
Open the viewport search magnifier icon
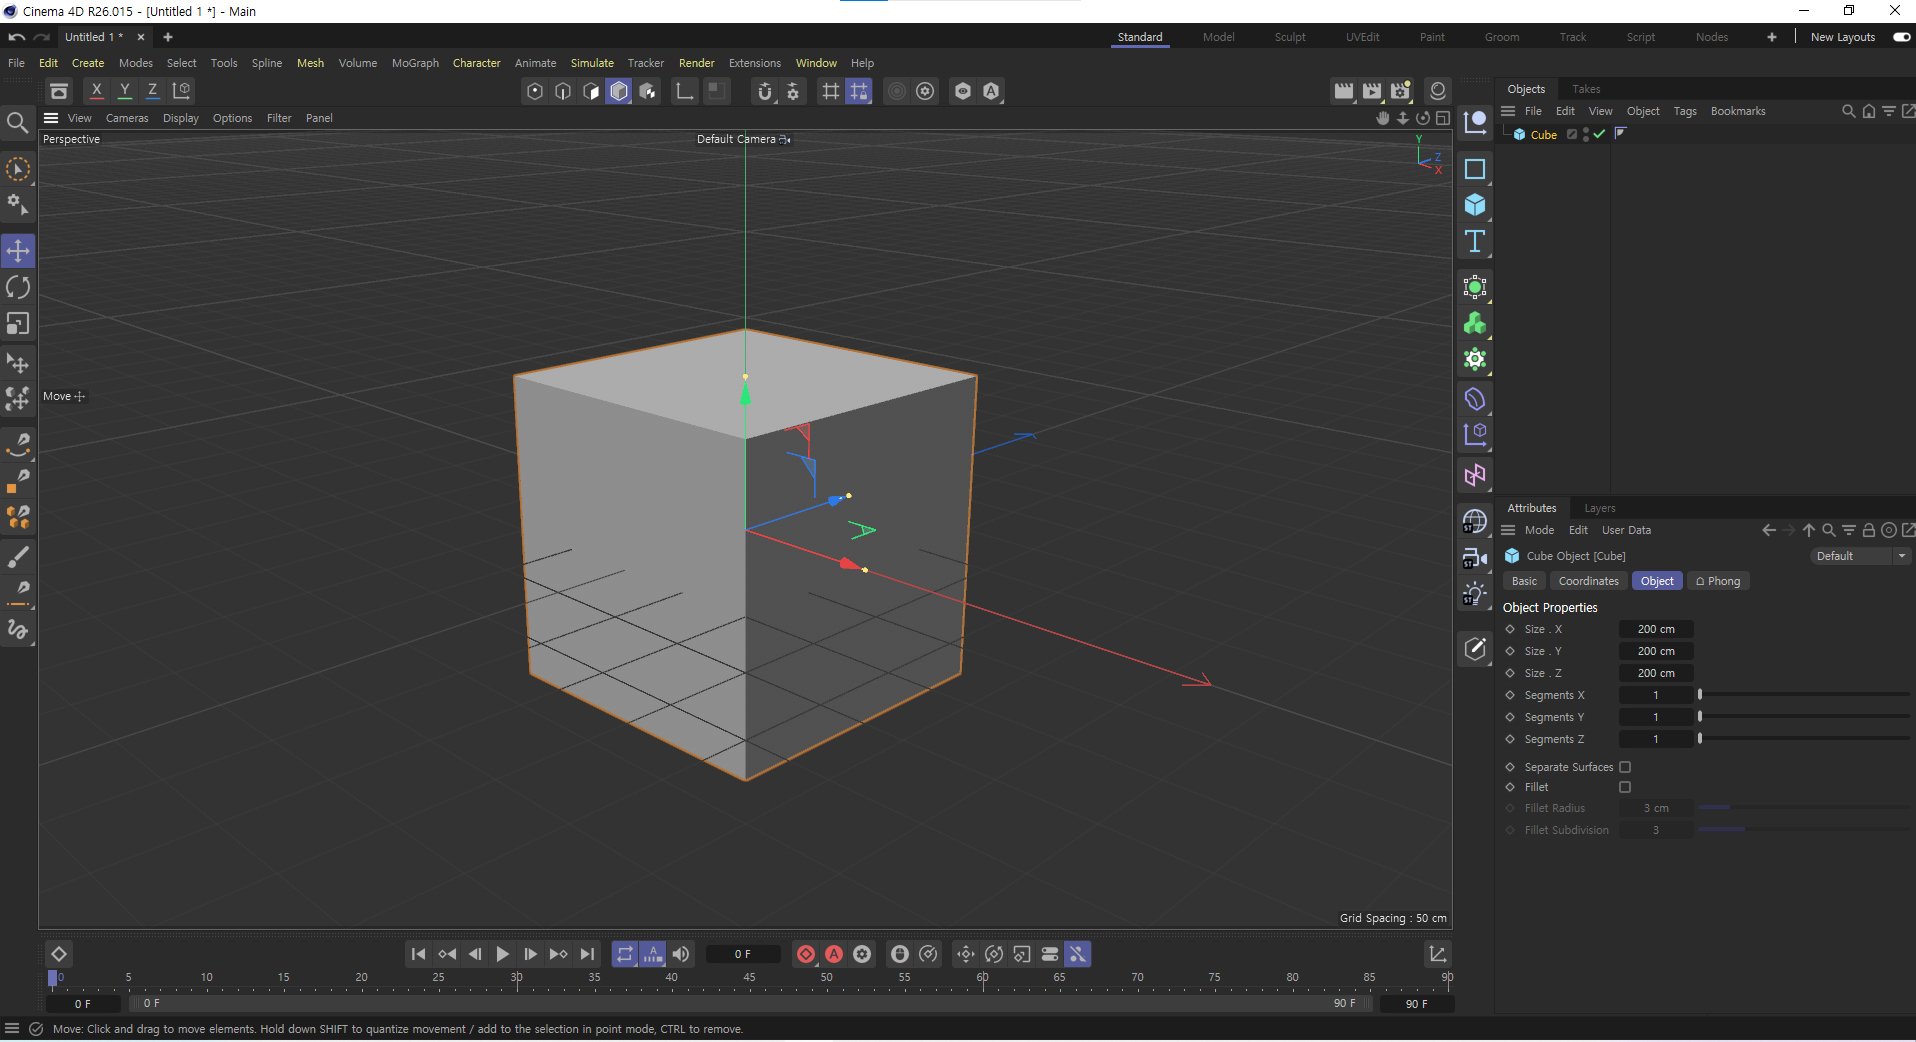tap(17, 123)
